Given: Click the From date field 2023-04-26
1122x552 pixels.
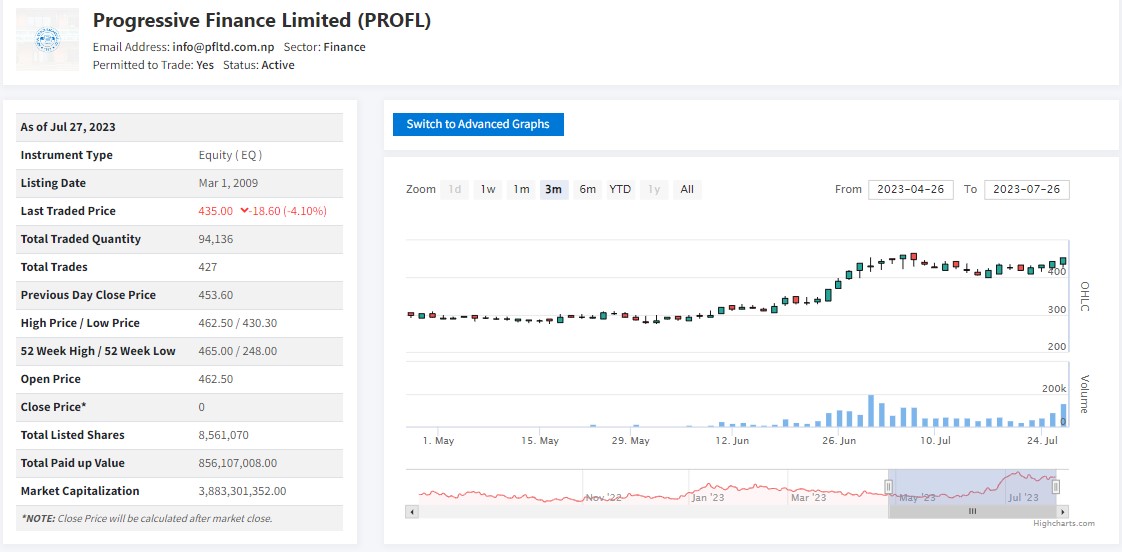Looking at the screenshot, I should click(x=911, y=189).
